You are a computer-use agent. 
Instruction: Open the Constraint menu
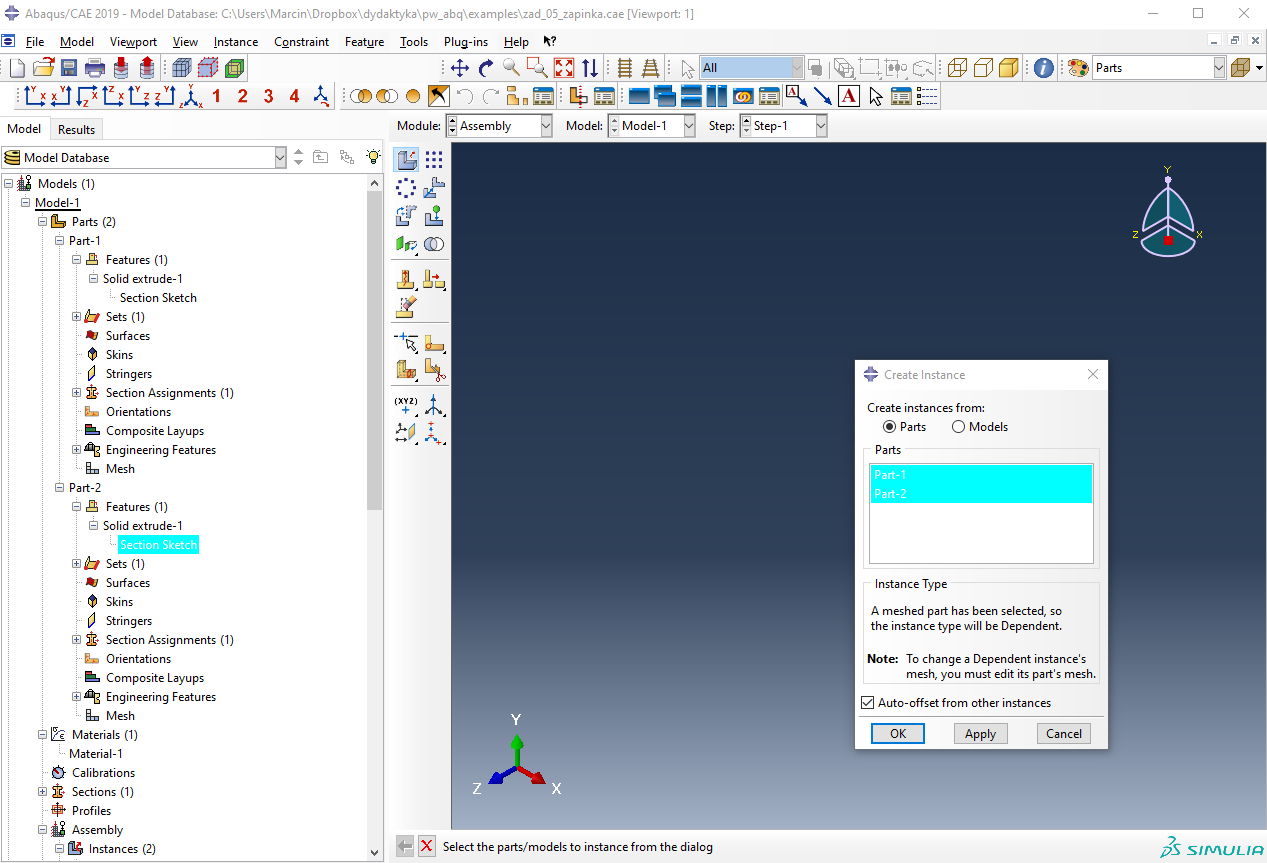[x=301, y=42]
